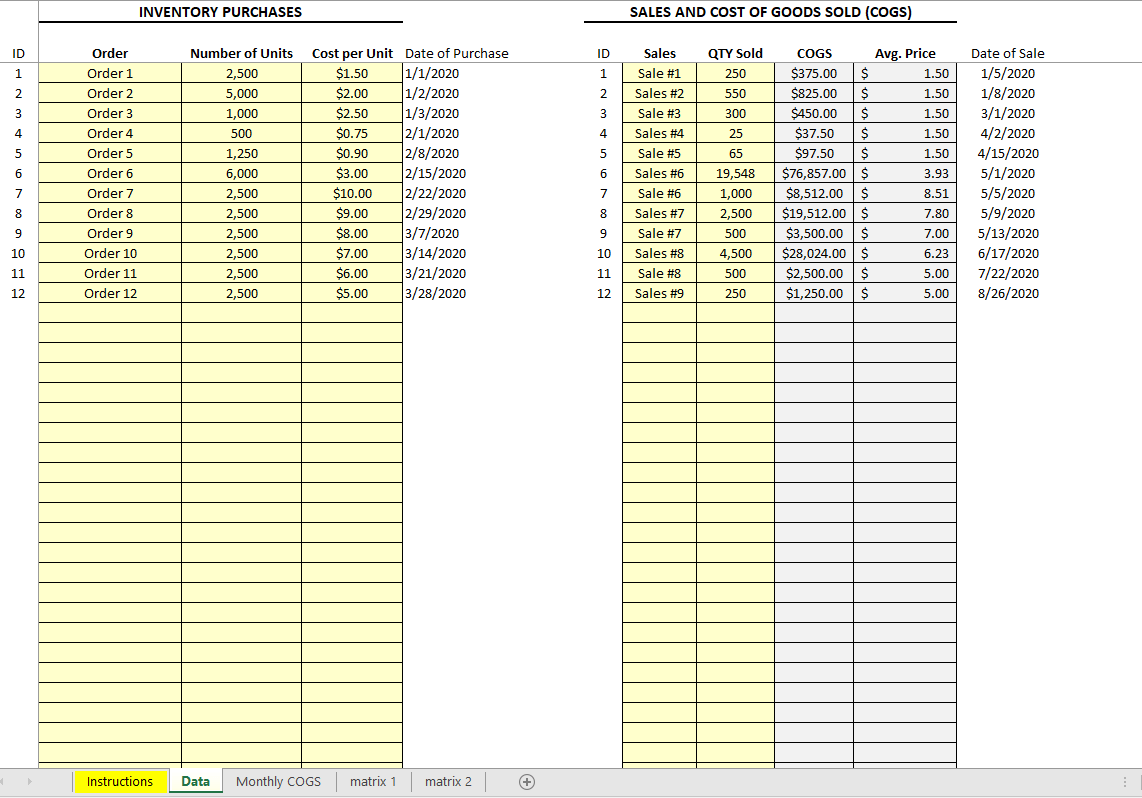Image resolution: width=1142 pixels, height=798 pixels.
Task: Click the Cost per Unit $10.00 cell
Action: (x=352, y=193)
